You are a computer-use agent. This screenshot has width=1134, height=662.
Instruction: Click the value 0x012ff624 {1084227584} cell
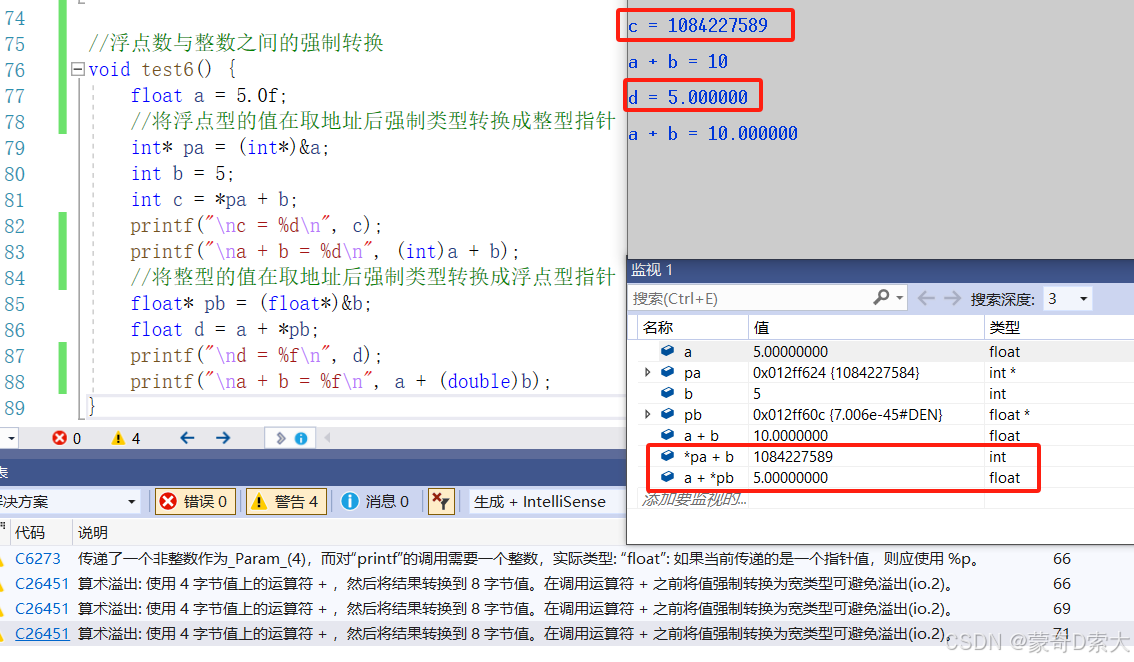pos(836,373)
